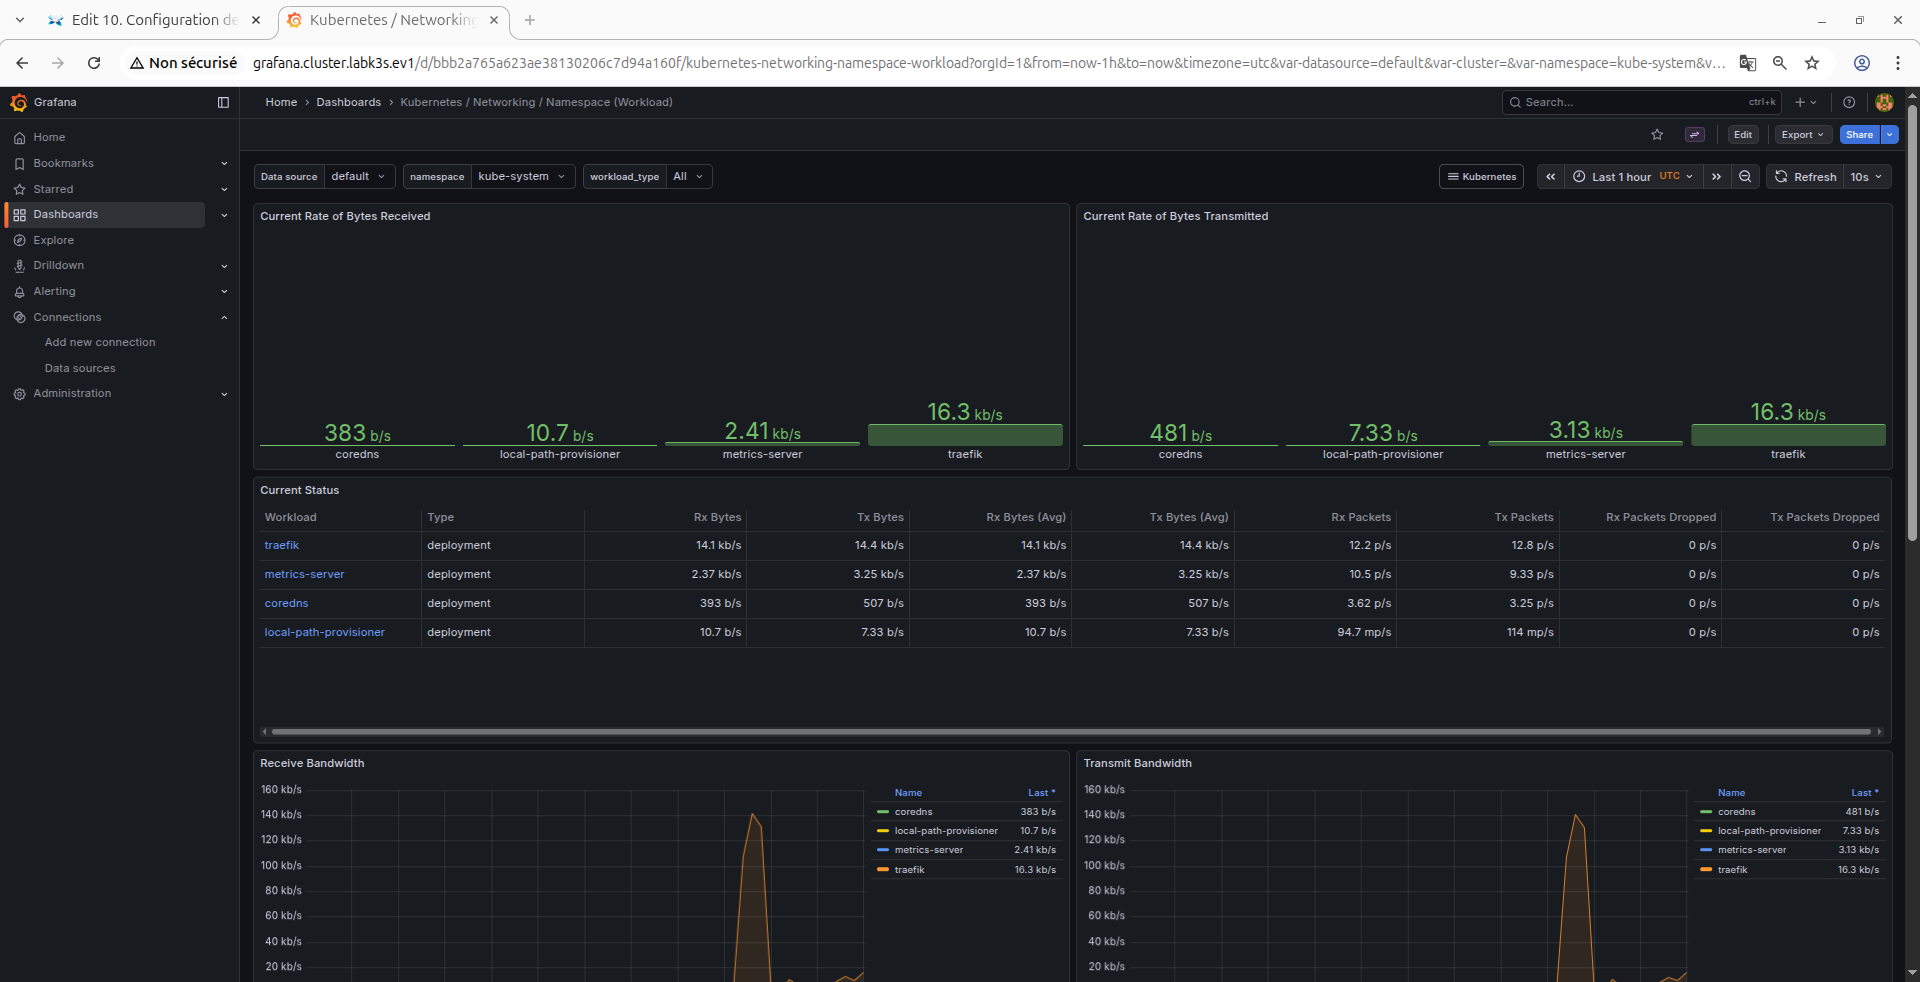Collapse the Connections sidebar section
This screenshot has height=982, width=1920.
[x=224, y=317]
